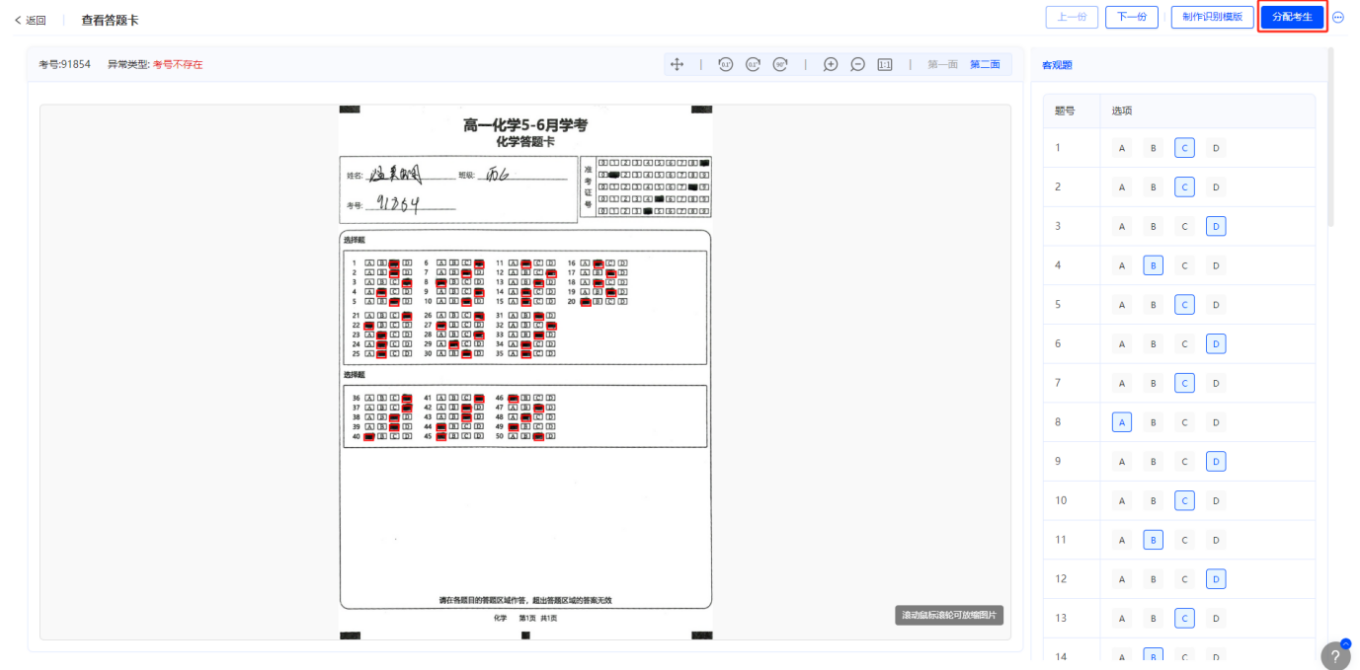The width and height of the screenshot is (1360, 670).
Task: Click the right panel vertical scrollbar
Action: pos(1330,138)
